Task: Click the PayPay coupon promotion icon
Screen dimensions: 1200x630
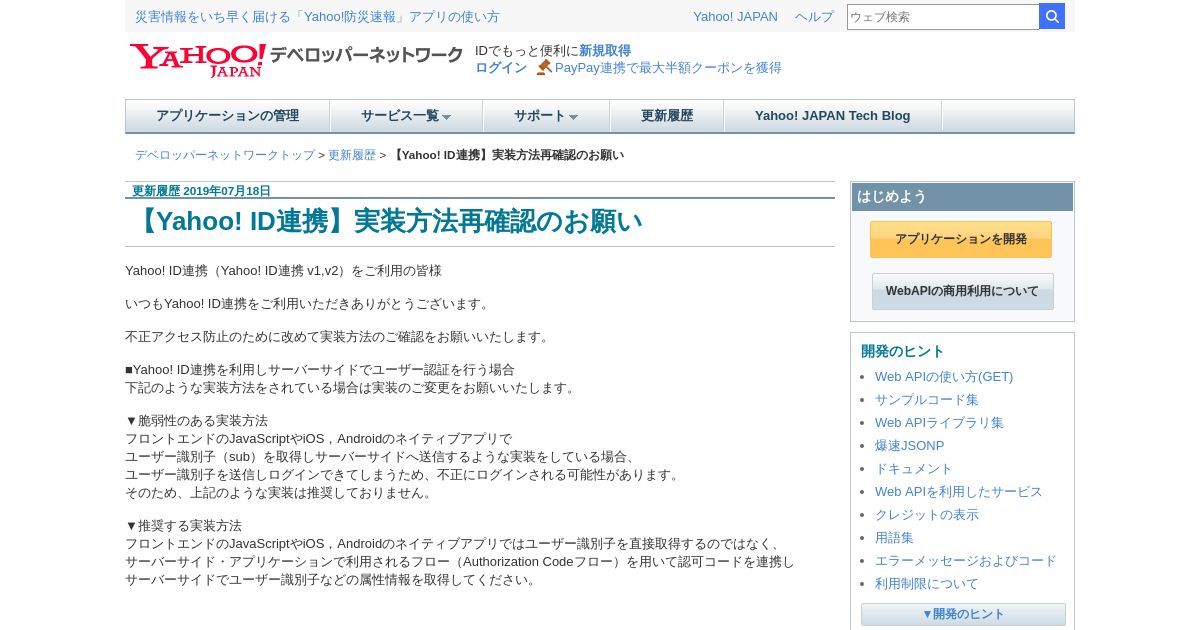Action: 544,67
